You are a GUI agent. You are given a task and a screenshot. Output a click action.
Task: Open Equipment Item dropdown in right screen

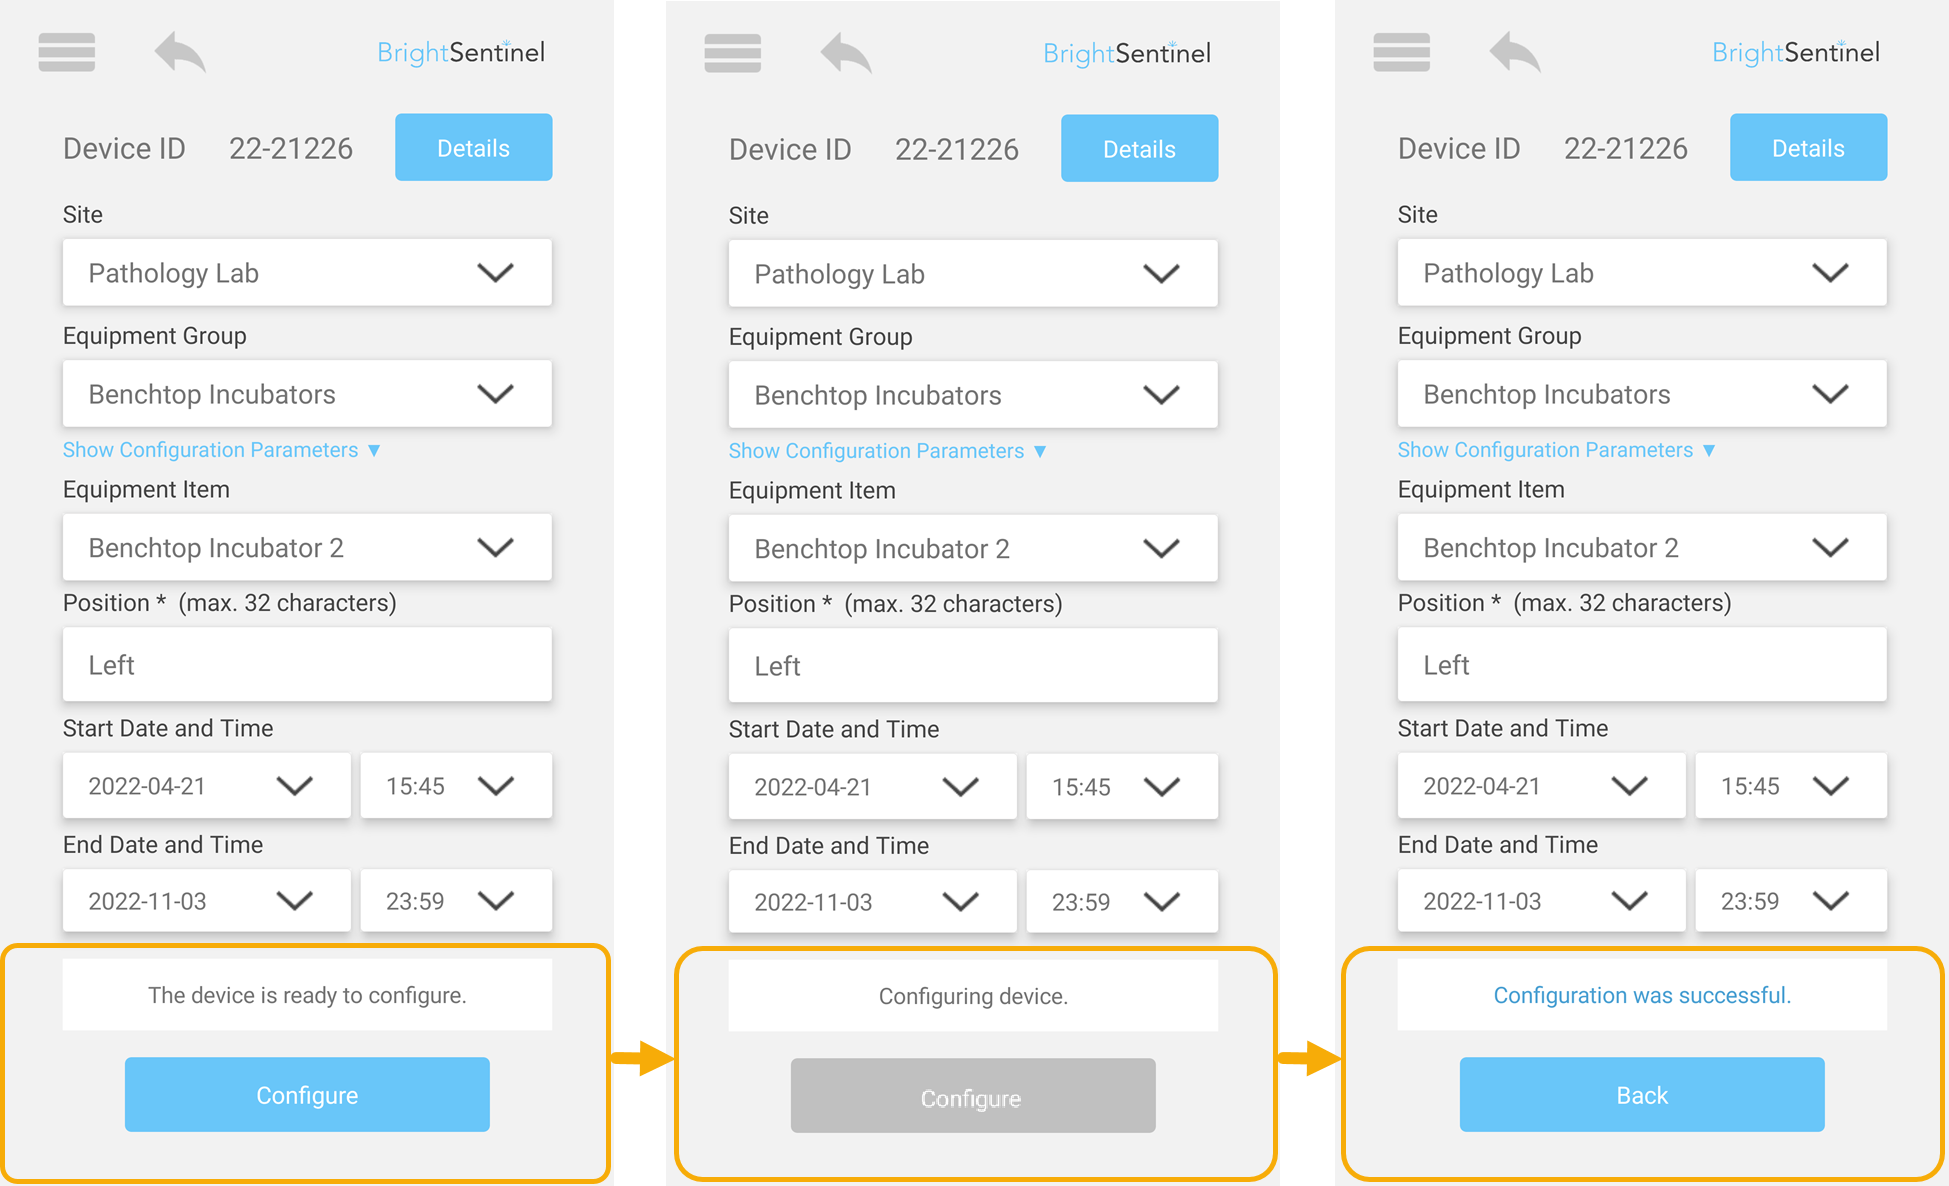coord(1642,547)
